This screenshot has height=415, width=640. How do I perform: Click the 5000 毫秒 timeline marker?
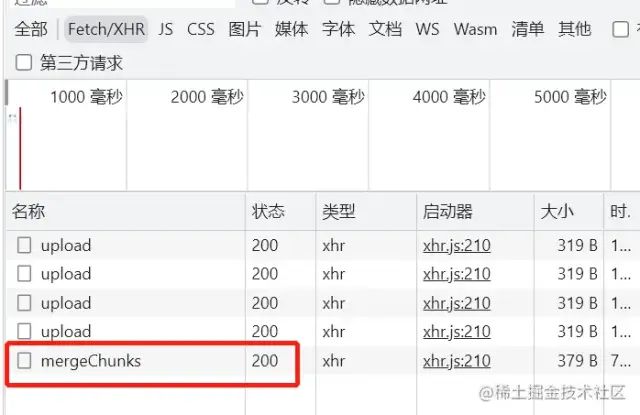pos(570,97)
